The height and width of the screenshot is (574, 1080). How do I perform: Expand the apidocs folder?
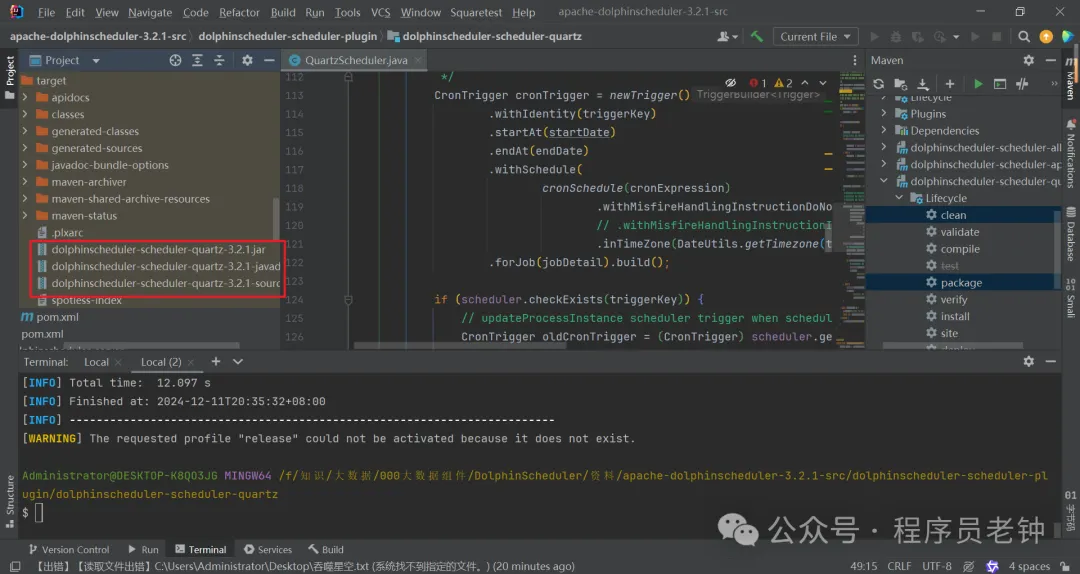(x=25, y=97)
